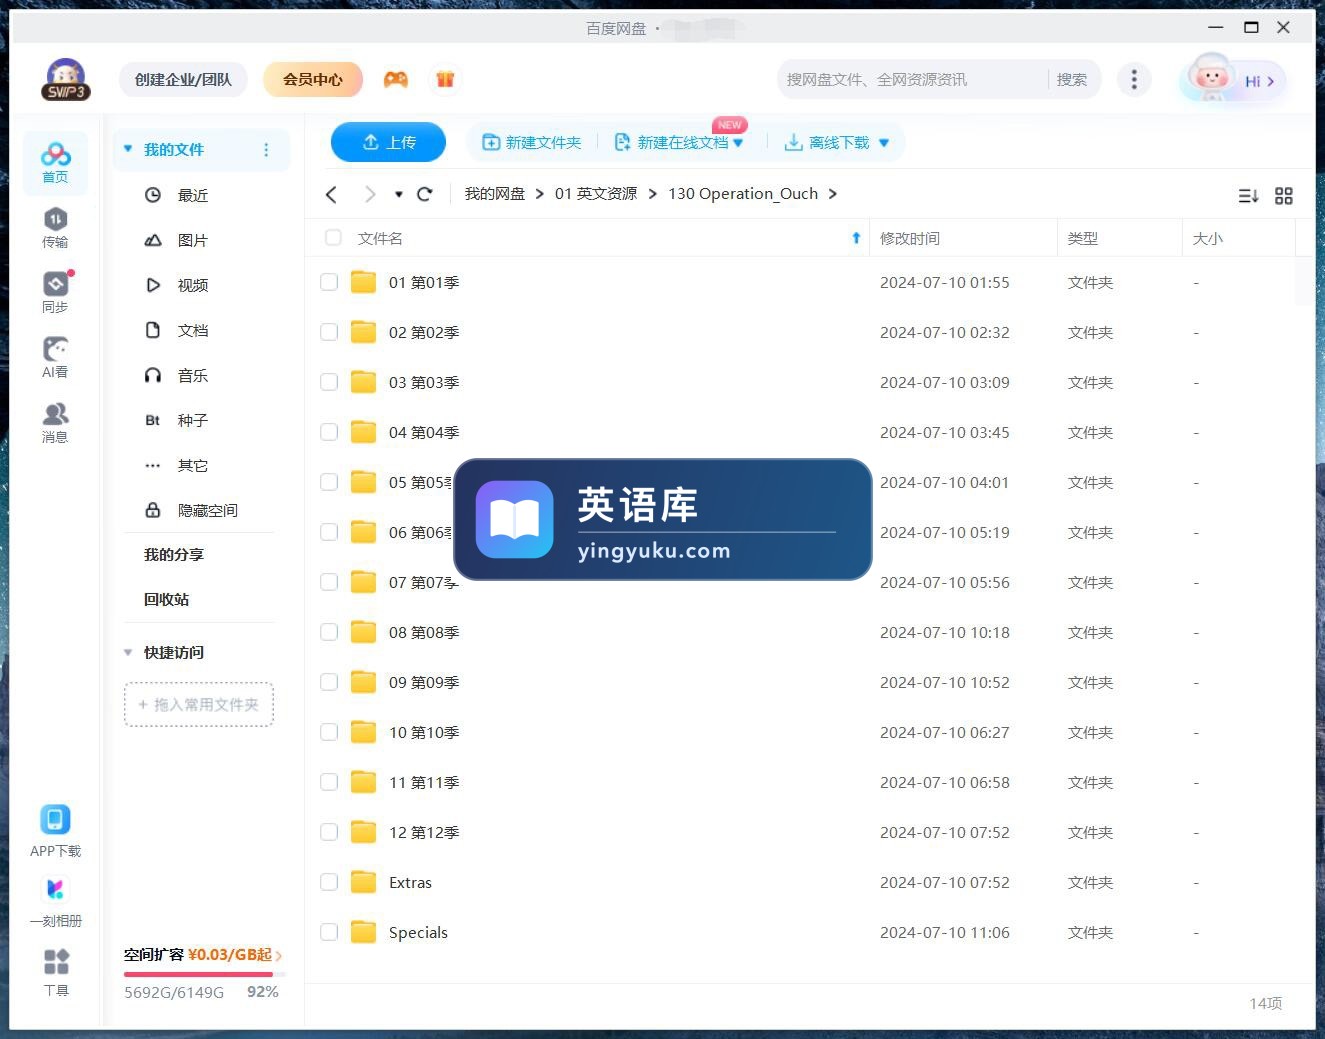
Task: Click the game controller icon
Action: pyautogui.click(x=396, y=79)
